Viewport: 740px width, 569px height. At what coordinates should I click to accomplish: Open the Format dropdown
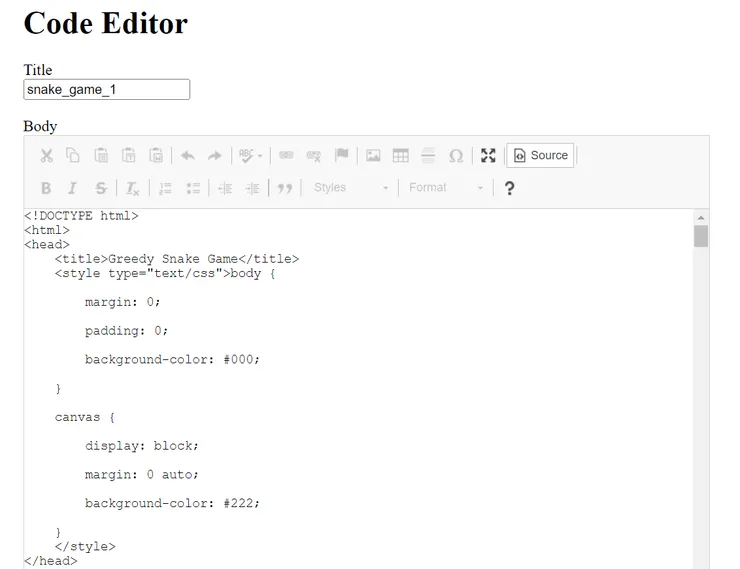coord(446,188)
